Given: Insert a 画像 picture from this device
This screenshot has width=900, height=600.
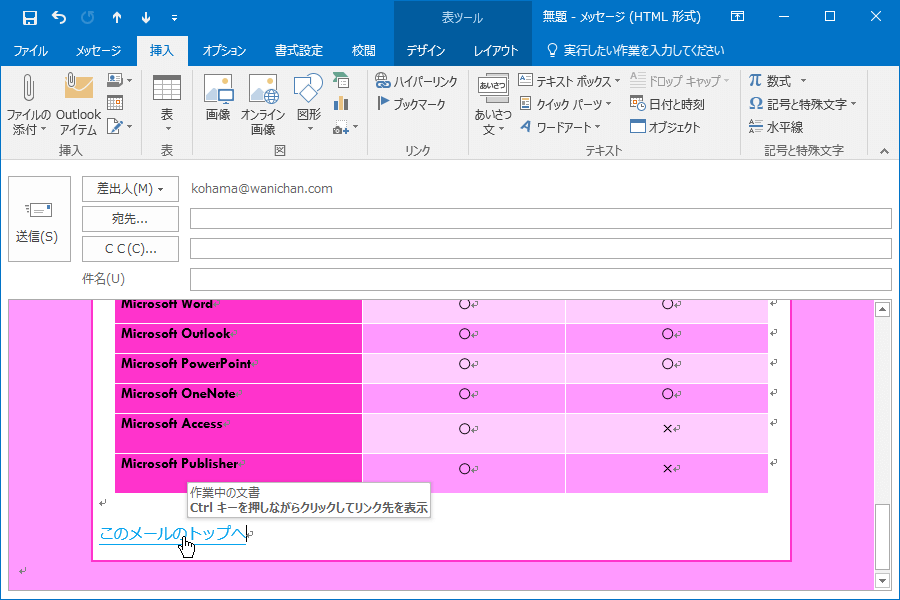Looking at the screenshot, I should (x=218, y=98).
